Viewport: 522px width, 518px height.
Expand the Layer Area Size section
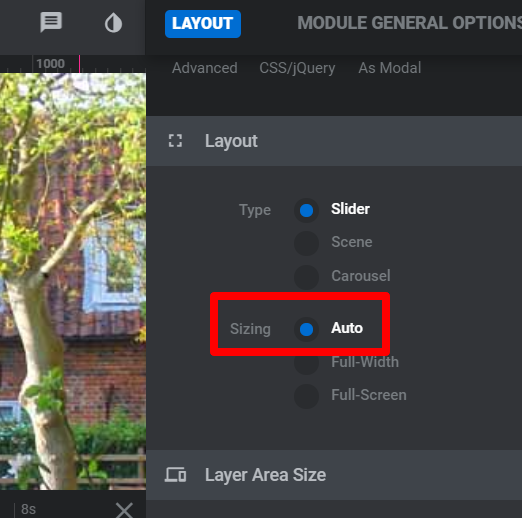coord(334,475)
